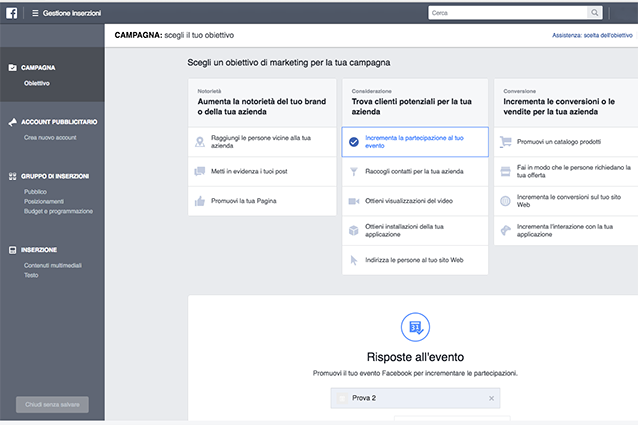The image size is (638, 425).
Task: Select Promuovi la tua Pagina objective
Action: point(262,201)
